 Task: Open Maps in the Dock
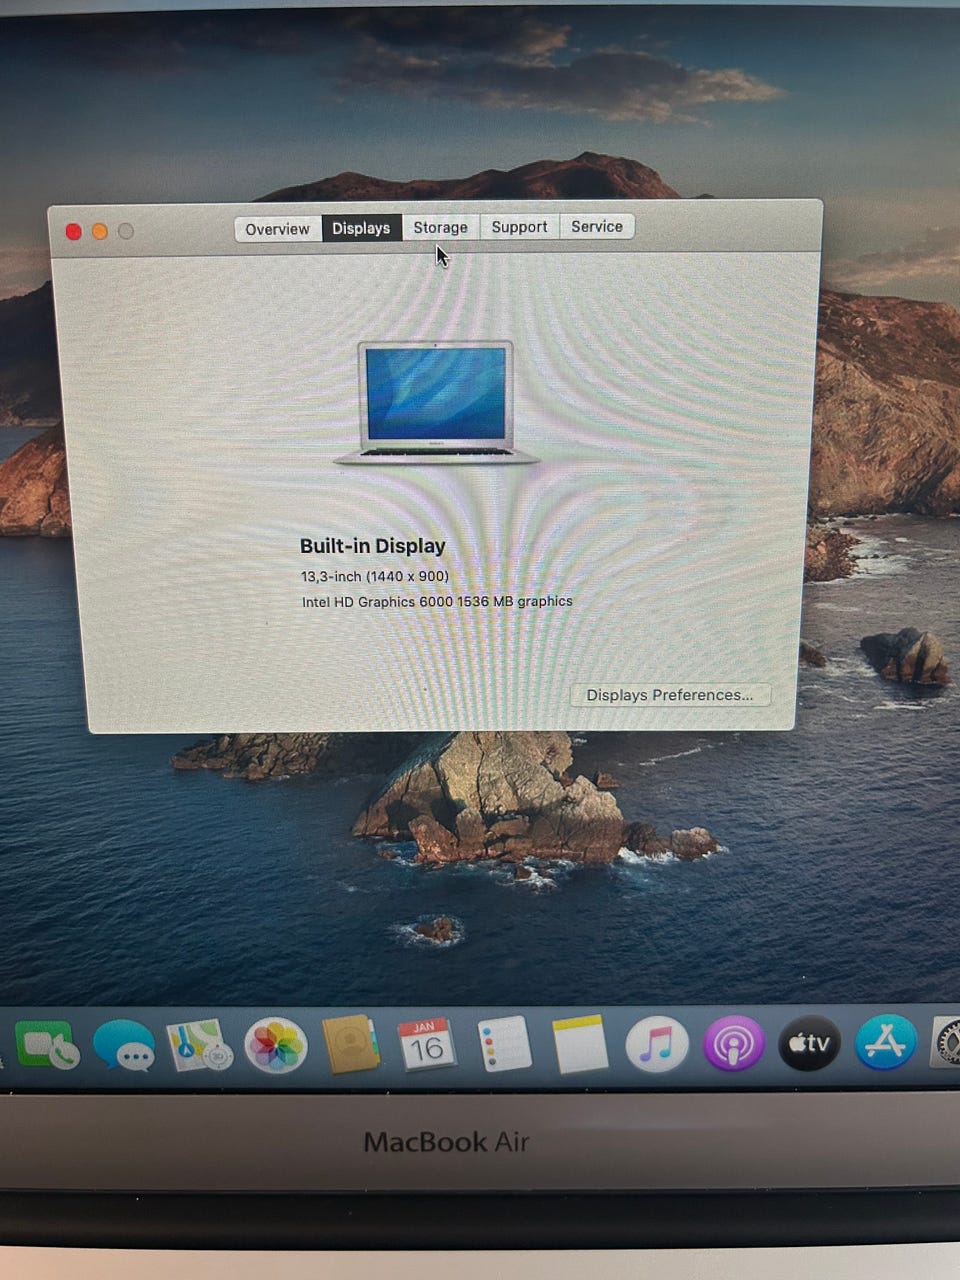click(x=199, y=1046)
